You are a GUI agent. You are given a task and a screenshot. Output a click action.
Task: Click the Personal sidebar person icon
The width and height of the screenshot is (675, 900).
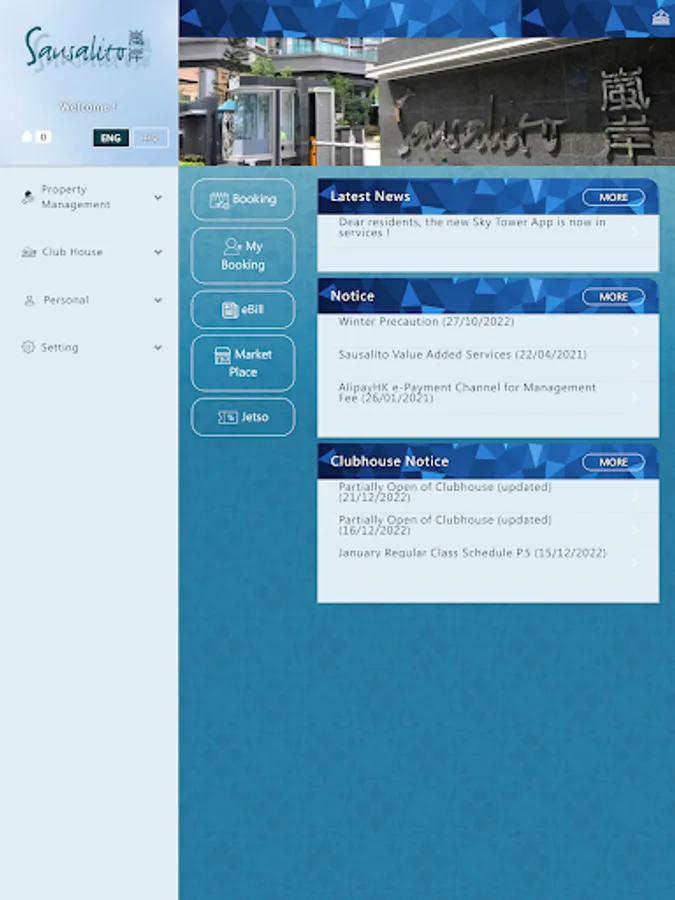tap(29, 300)
